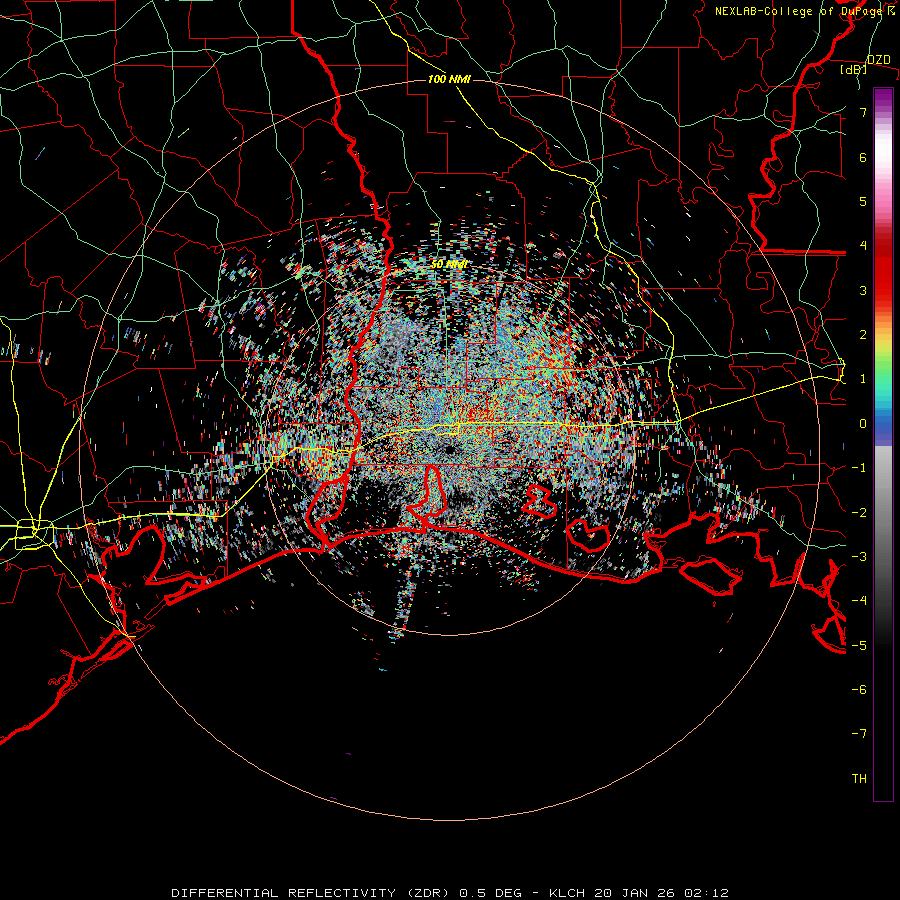The width and height of the screenshot is (900, 900).
Task: Click the purple top of the color bar
Action: tap(883, 98)
